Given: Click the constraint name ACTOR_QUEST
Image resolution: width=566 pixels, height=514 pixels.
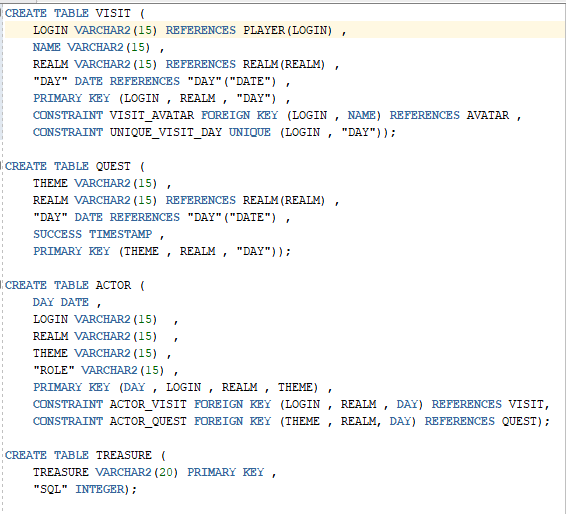Looking at the screenshot, I should pos(148,422).
